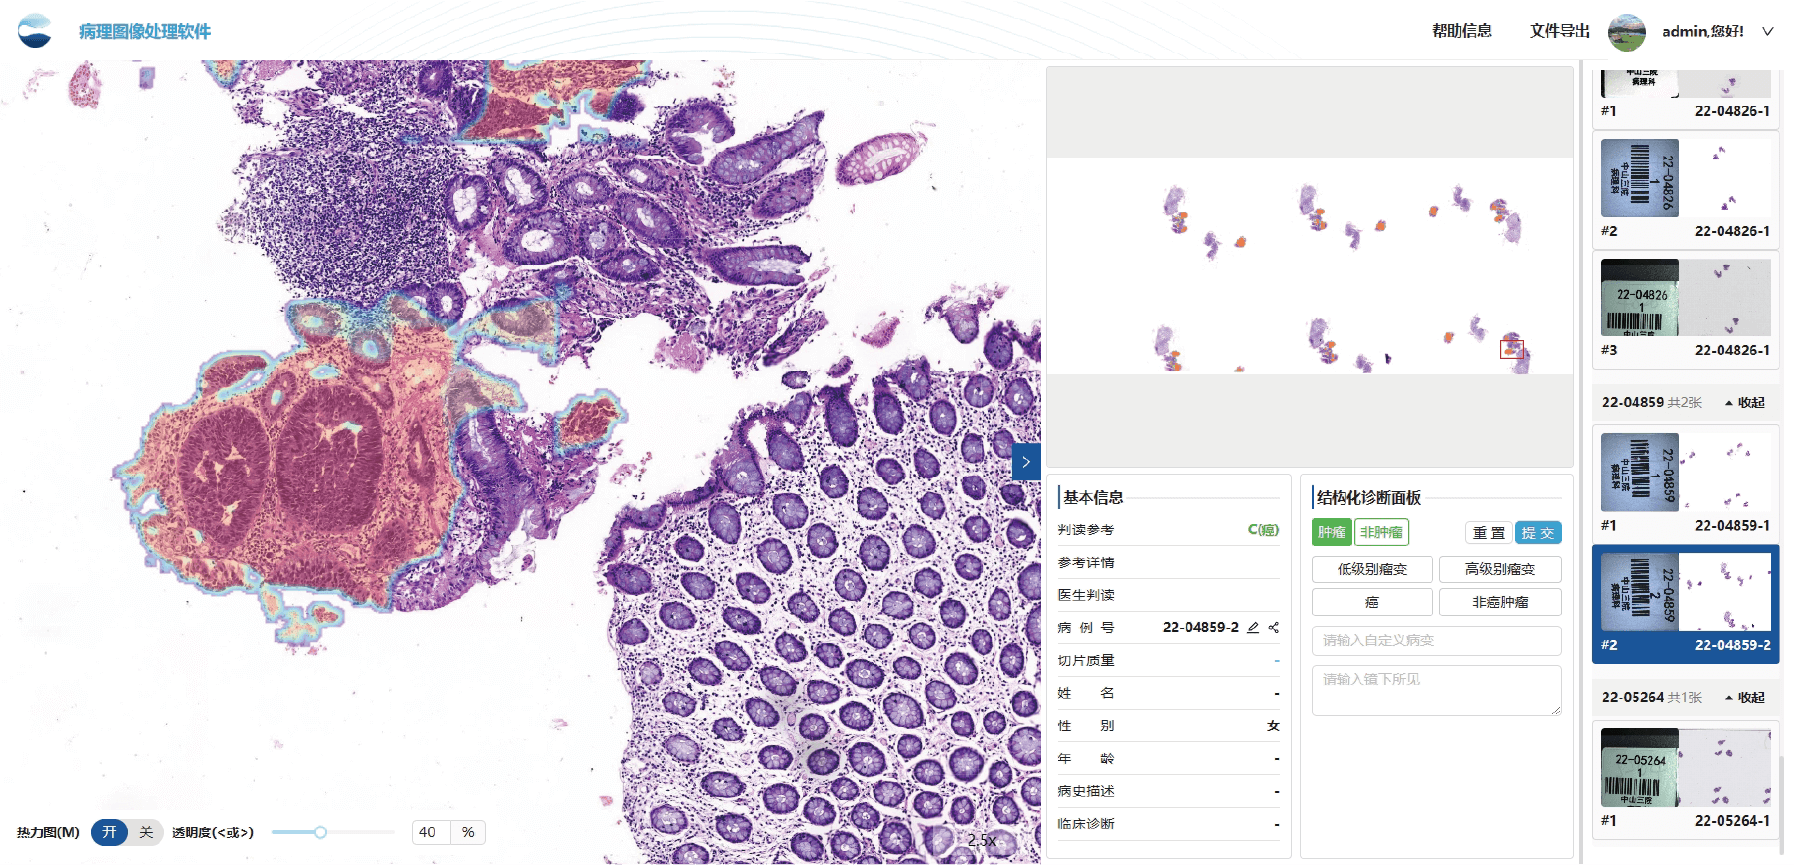Click the 热力图(M) label

coord(48,832)
